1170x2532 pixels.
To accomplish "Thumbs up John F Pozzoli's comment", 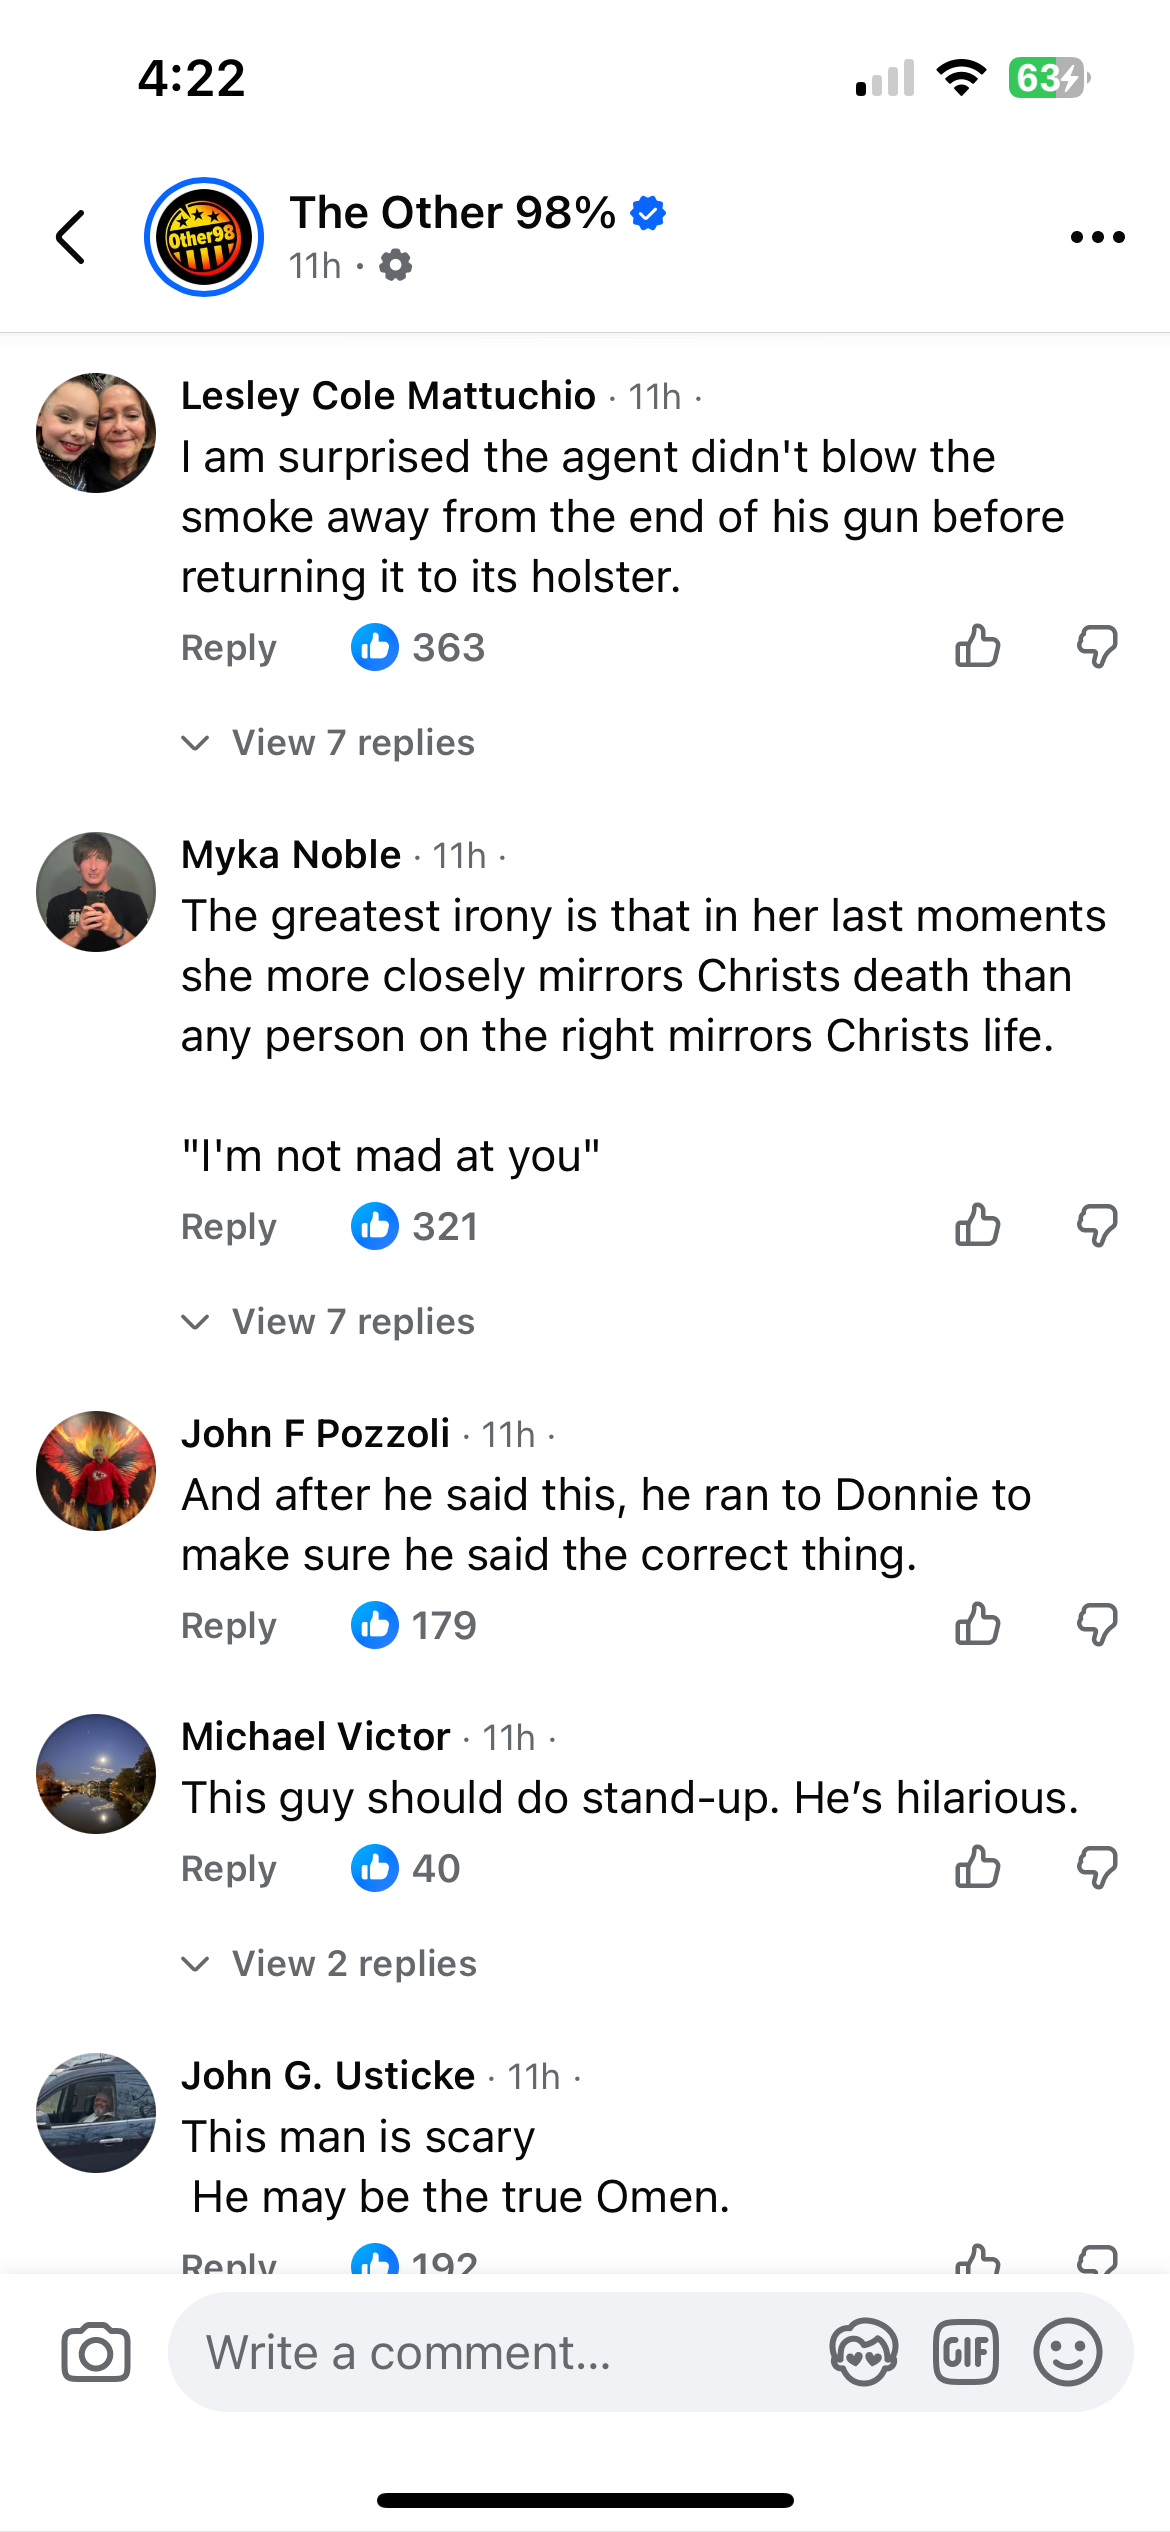I will 977,1624.
